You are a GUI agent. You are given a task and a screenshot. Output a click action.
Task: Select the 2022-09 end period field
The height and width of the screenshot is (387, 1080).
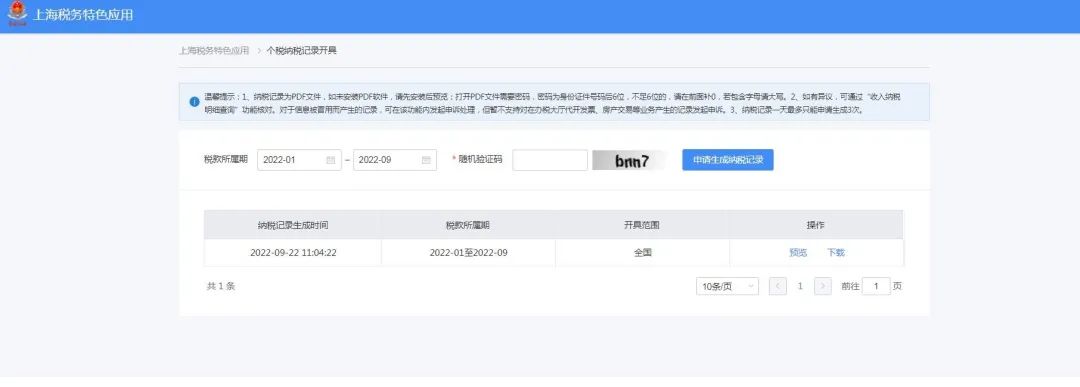395,160
